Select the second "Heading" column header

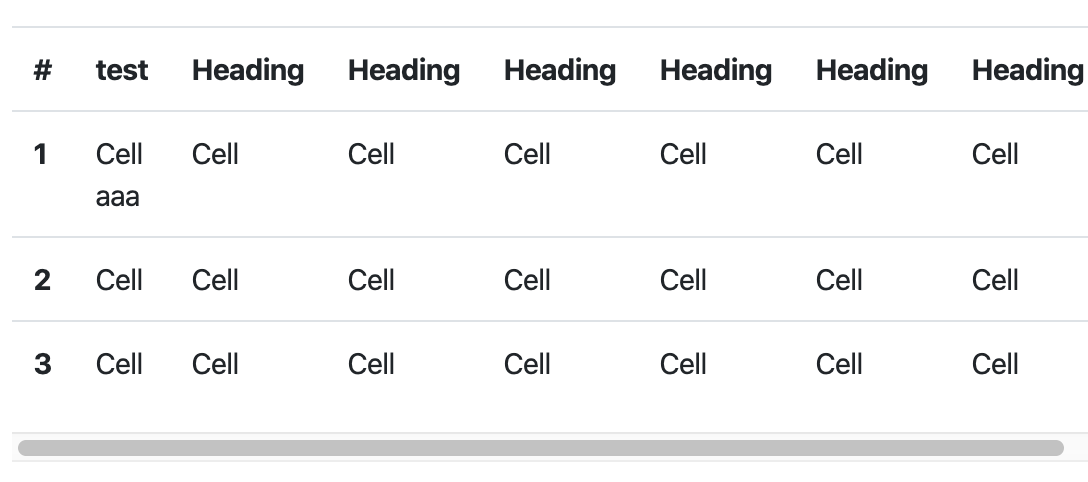tap(404, 70)
